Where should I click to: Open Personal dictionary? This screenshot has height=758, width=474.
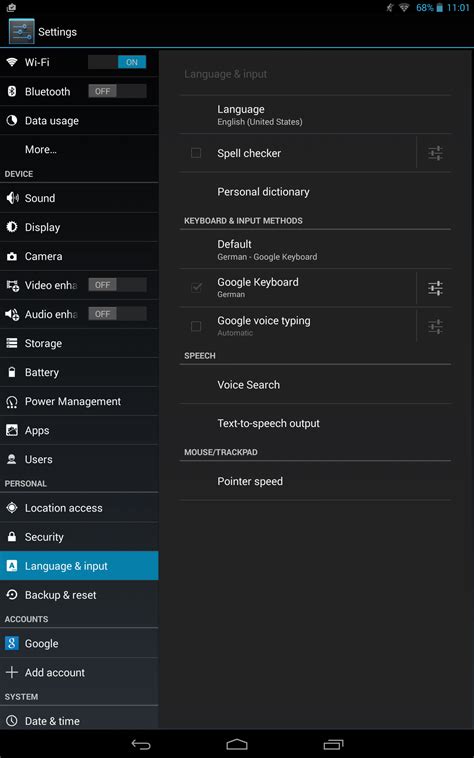coord(315,192)
